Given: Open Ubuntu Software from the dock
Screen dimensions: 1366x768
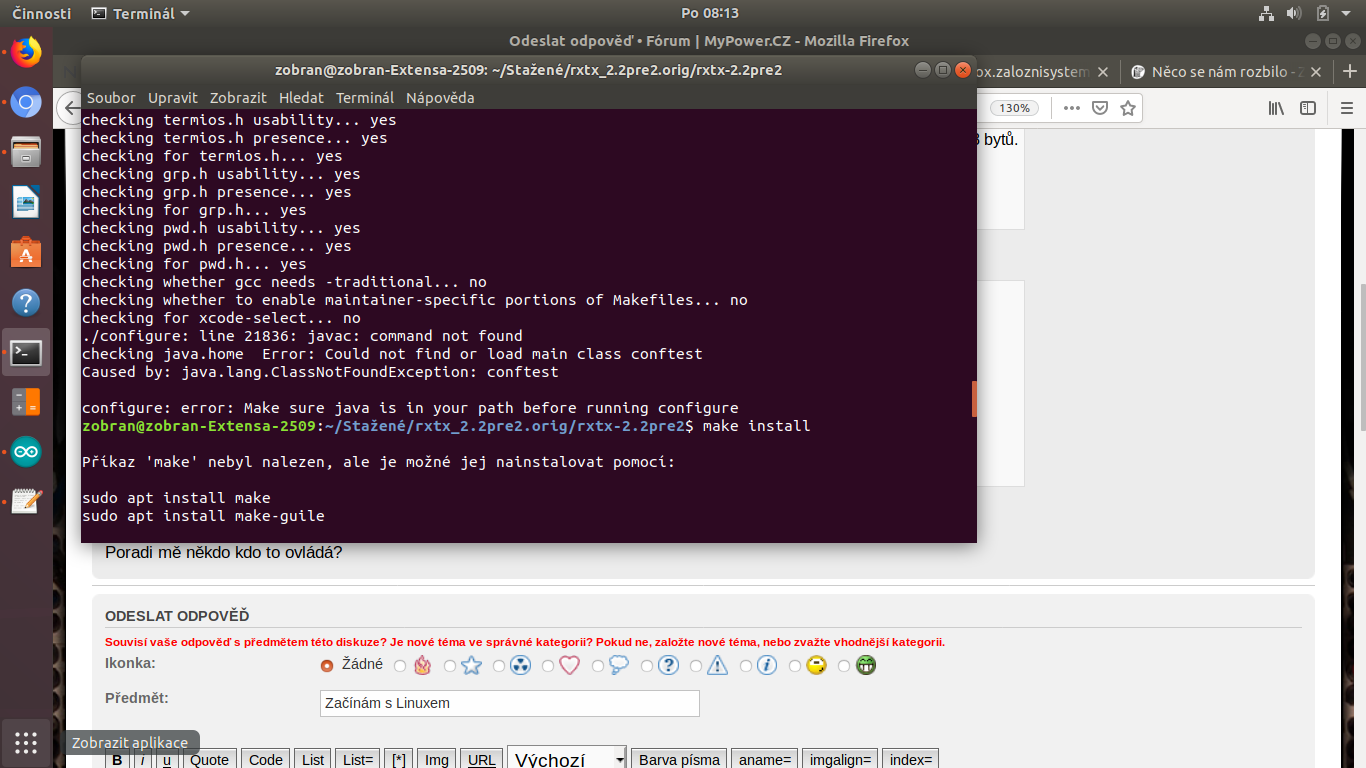Looking at the screenshot, I should click(x=26, y=253).
